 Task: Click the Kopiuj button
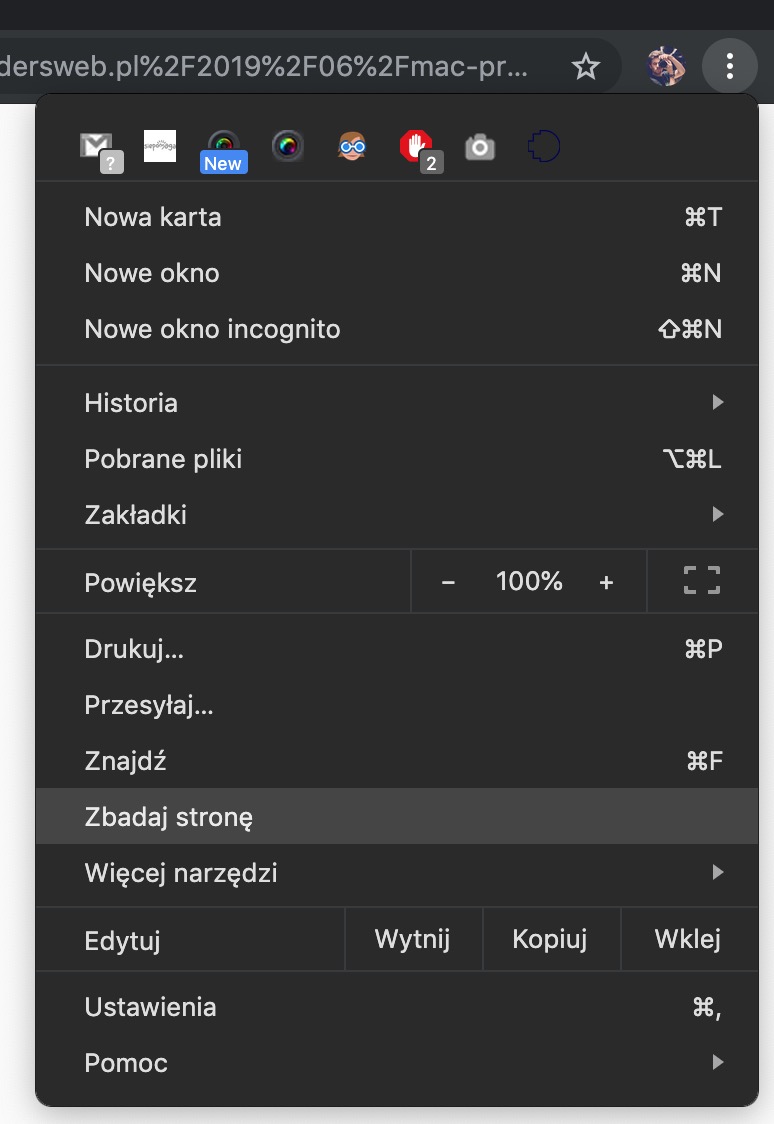point(550,939)
